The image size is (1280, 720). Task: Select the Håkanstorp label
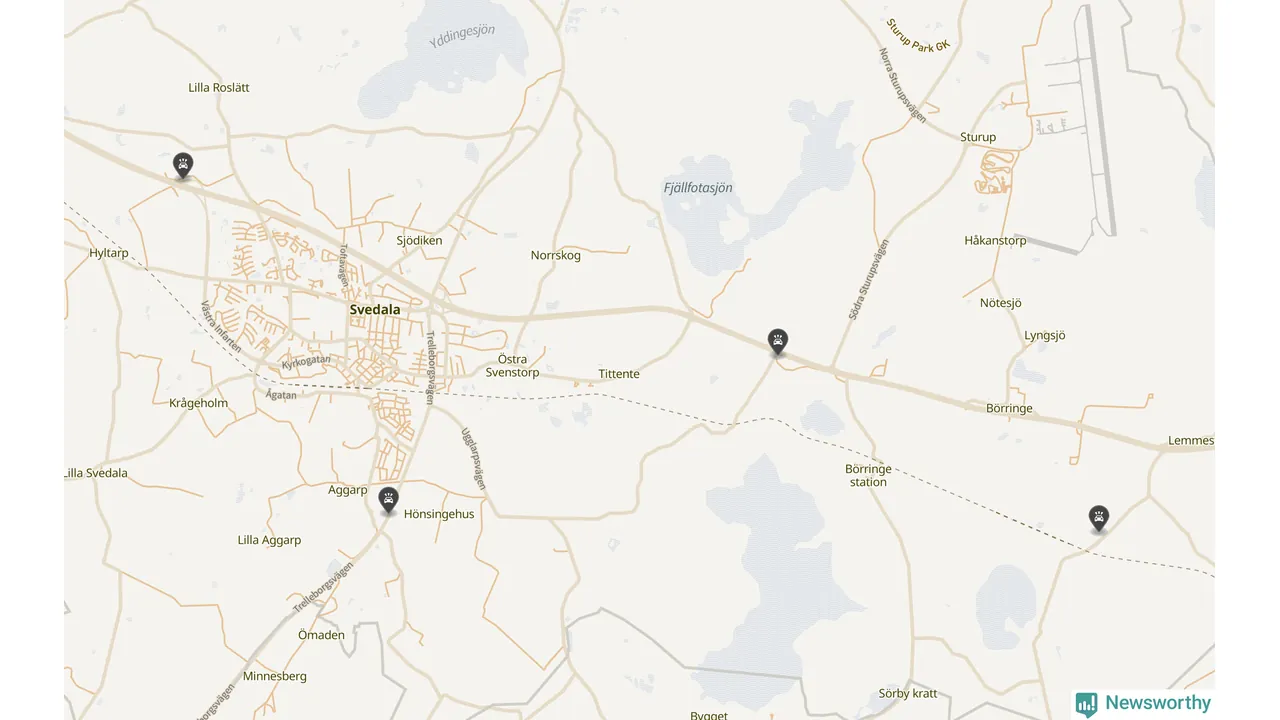coord(995,241)
